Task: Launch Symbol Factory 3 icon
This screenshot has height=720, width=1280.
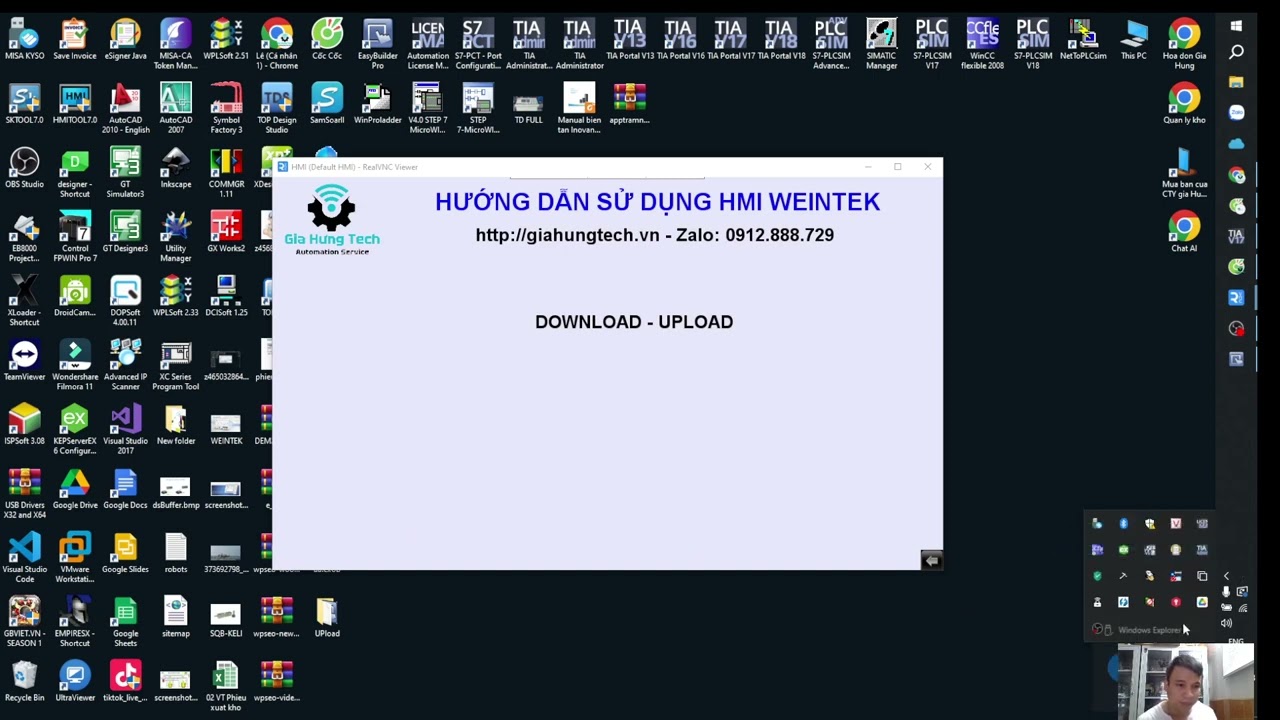Action: 226,109
